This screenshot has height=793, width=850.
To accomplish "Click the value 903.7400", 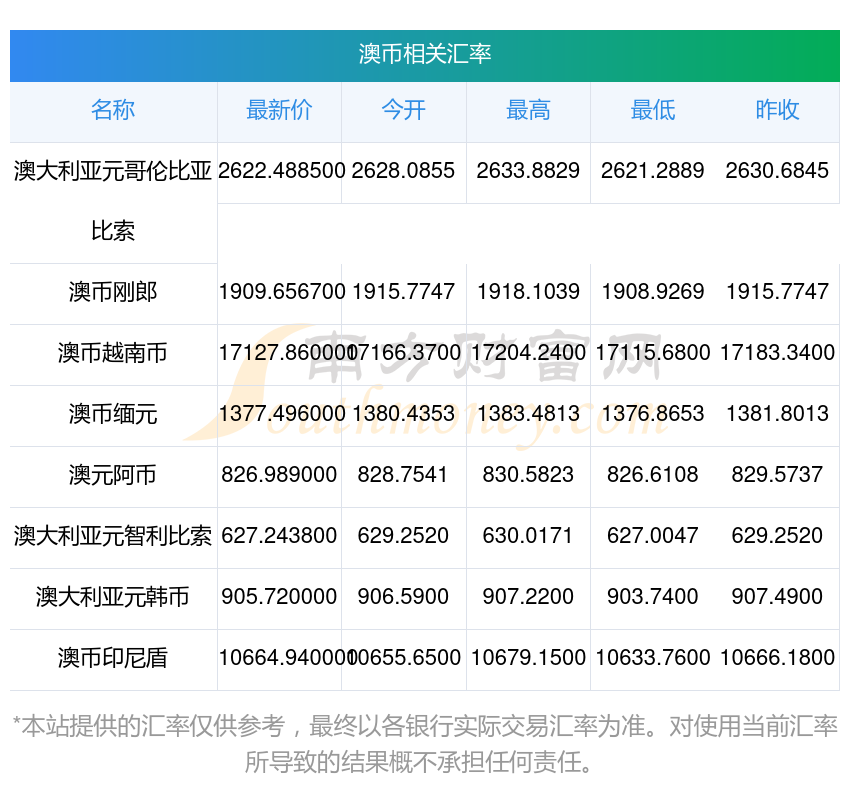I will coord(653,597).
